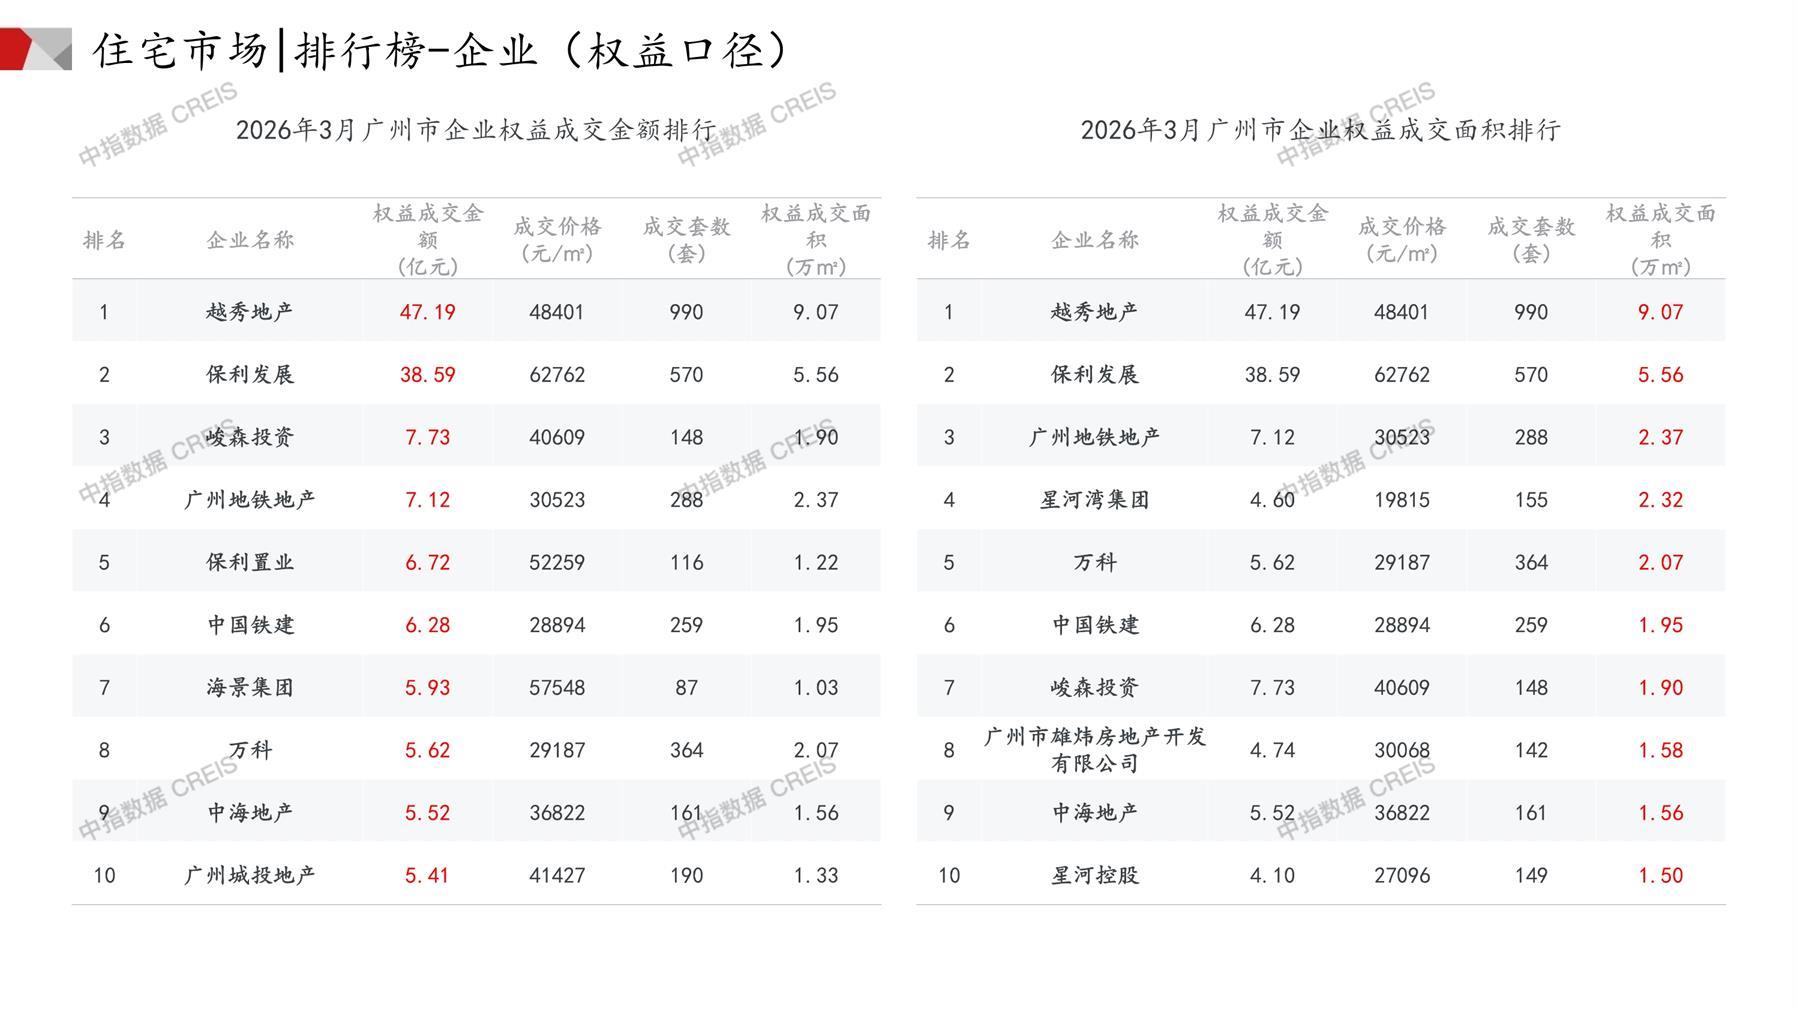Select the red 1.58 area value
1797x1010 pixels.
point(1660,751)
